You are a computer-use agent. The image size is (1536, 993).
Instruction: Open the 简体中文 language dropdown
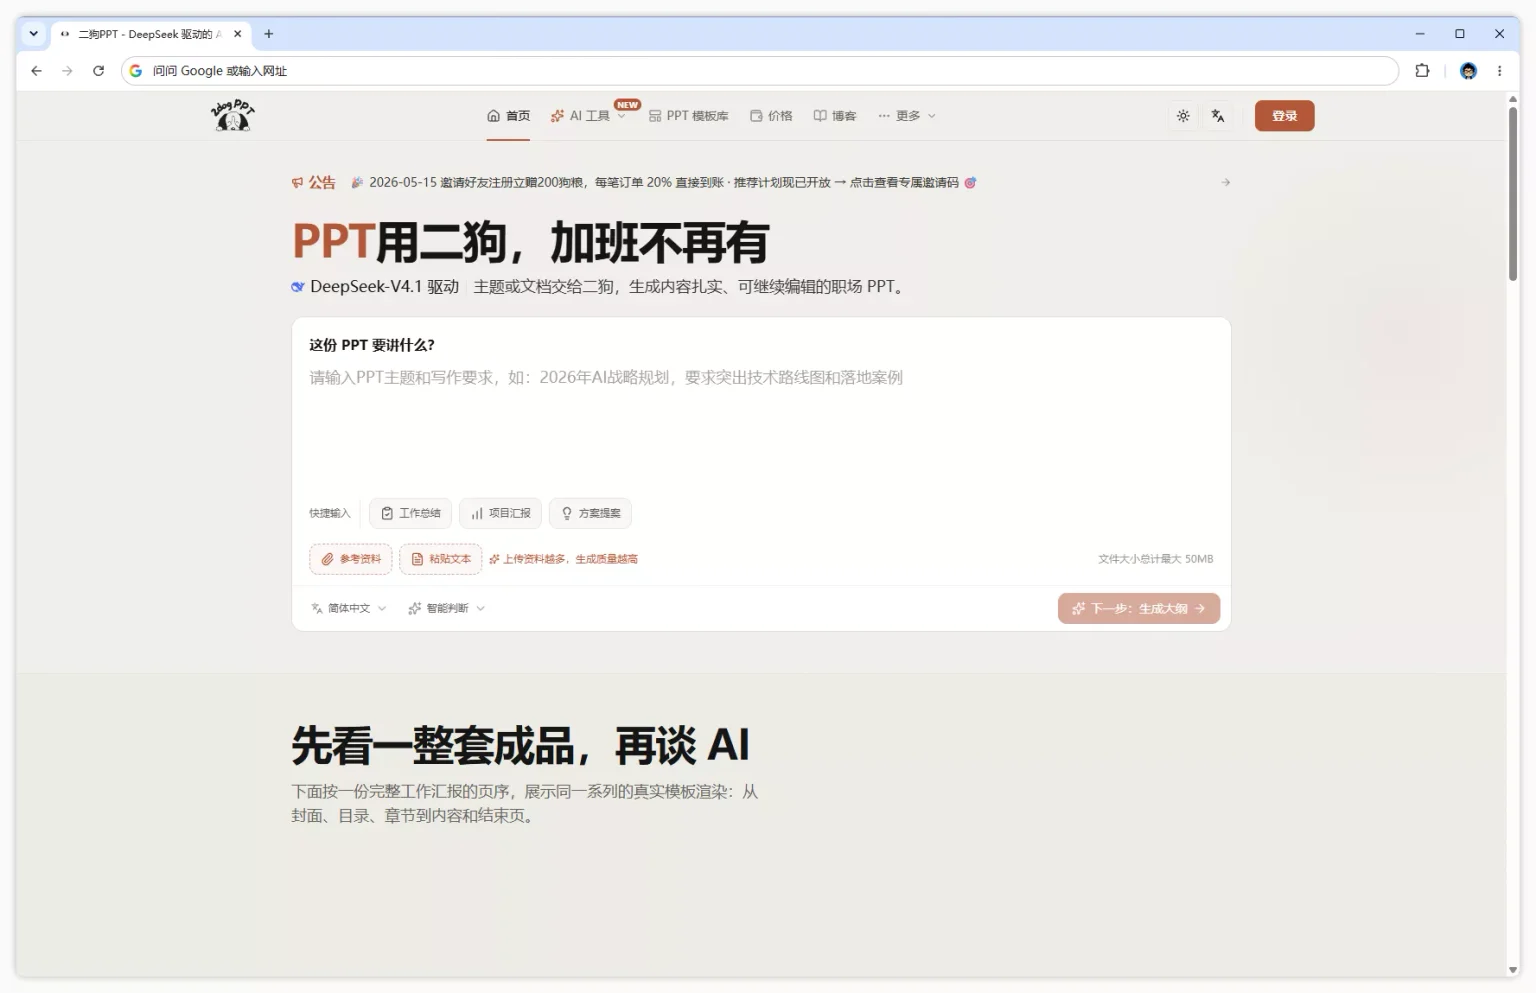348,608
